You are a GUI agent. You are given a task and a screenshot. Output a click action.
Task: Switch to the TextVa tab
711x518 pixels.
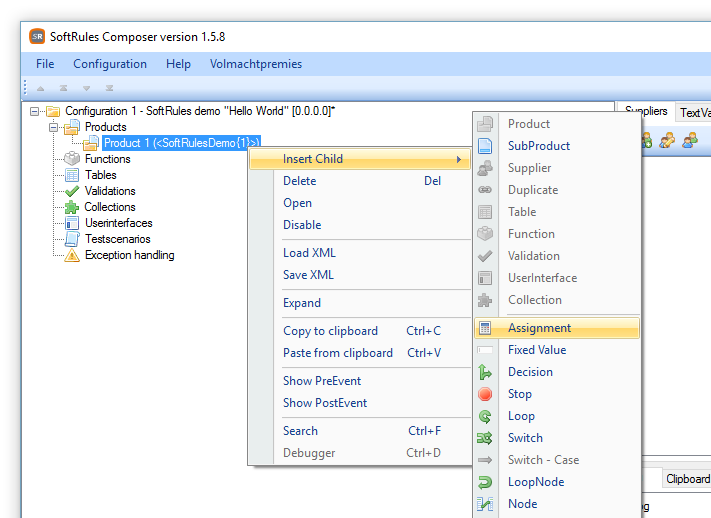[694, 112]
